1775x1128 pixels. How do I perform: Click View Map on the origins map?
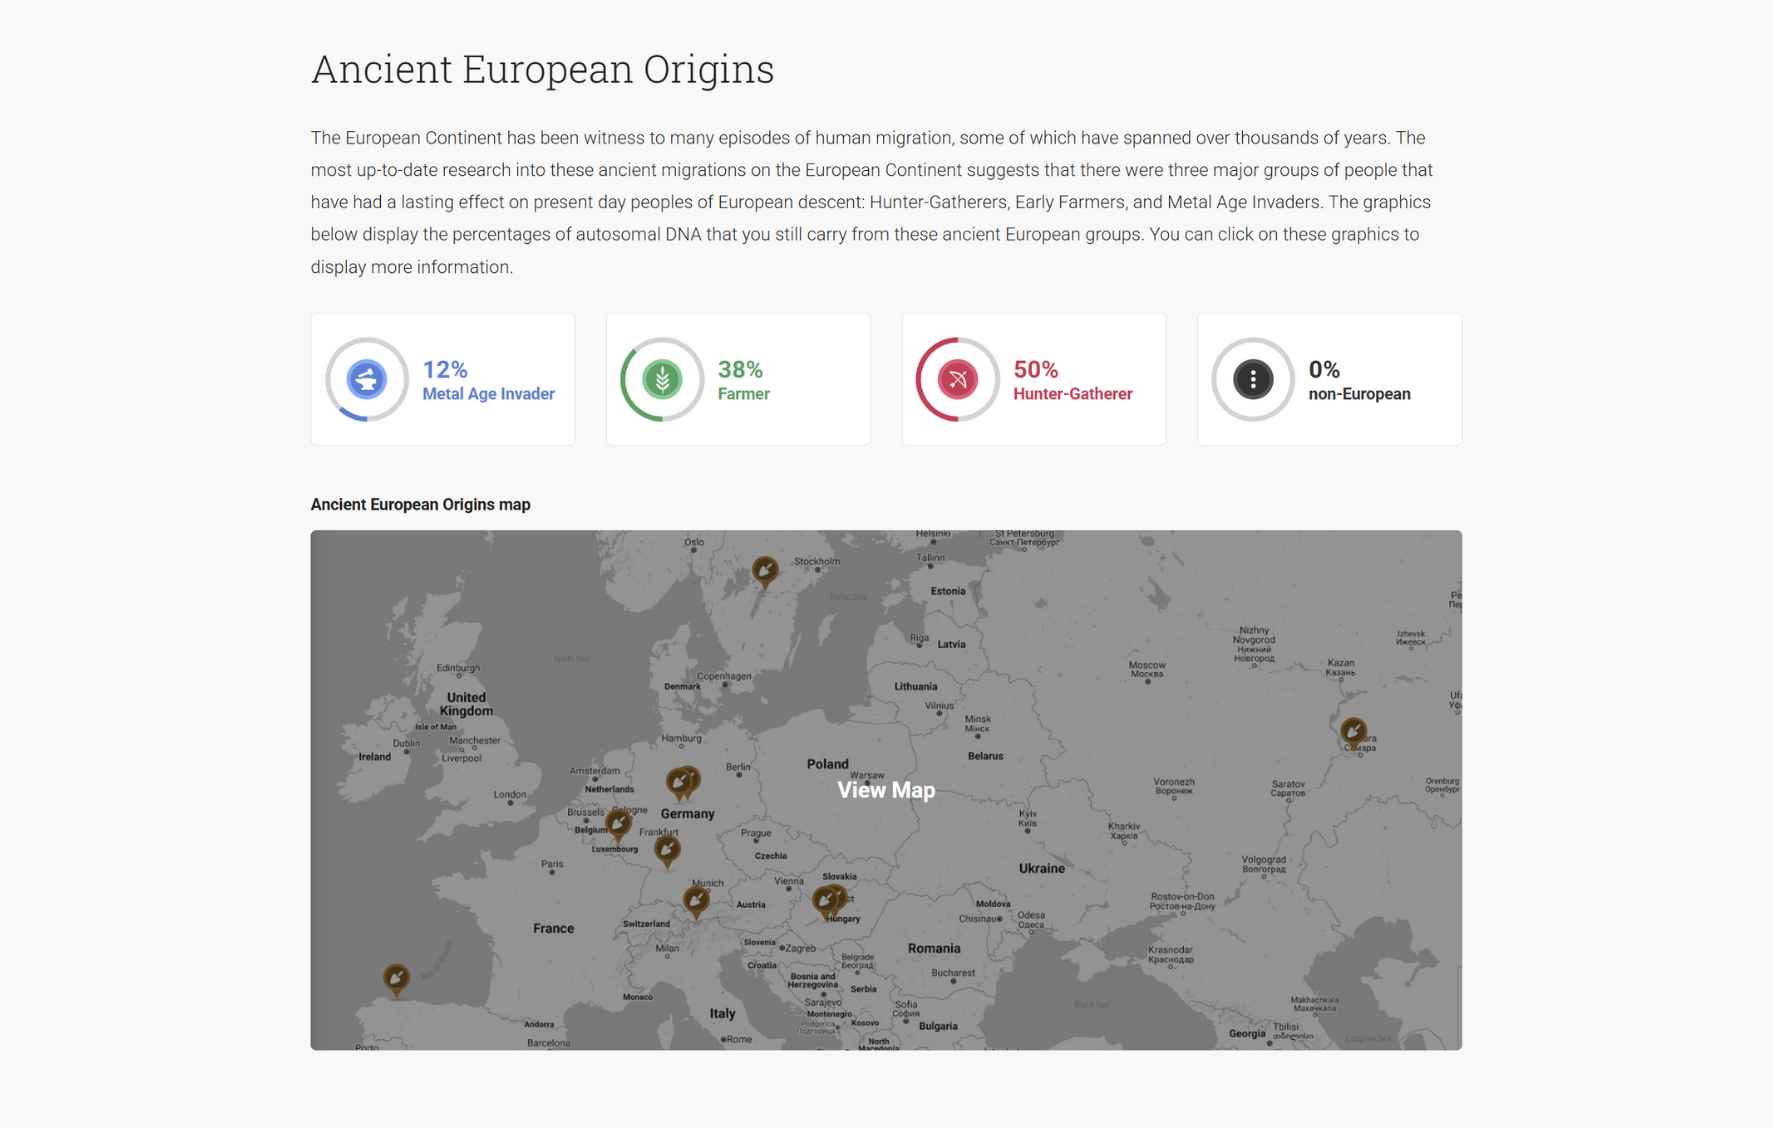coord(886,790)
